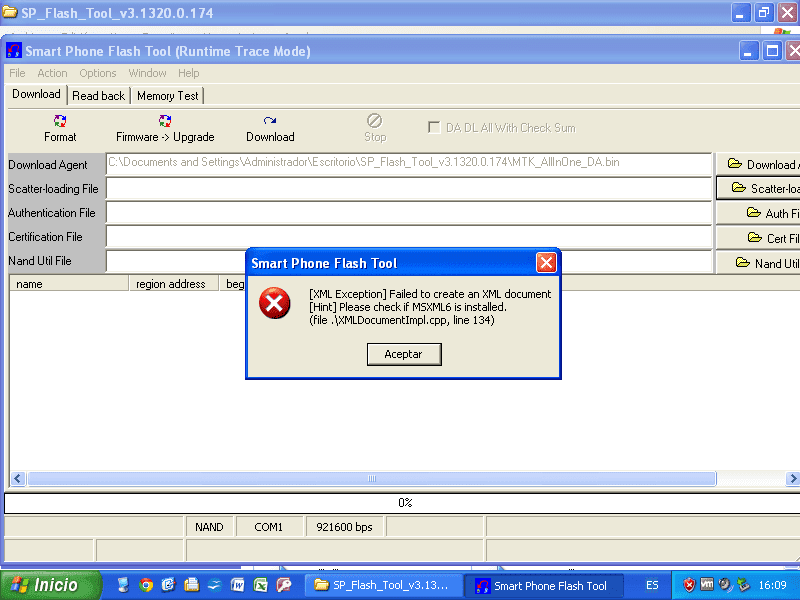The image size is (800, 600).
Task: Open the Window menu
Action: point(147,73)
